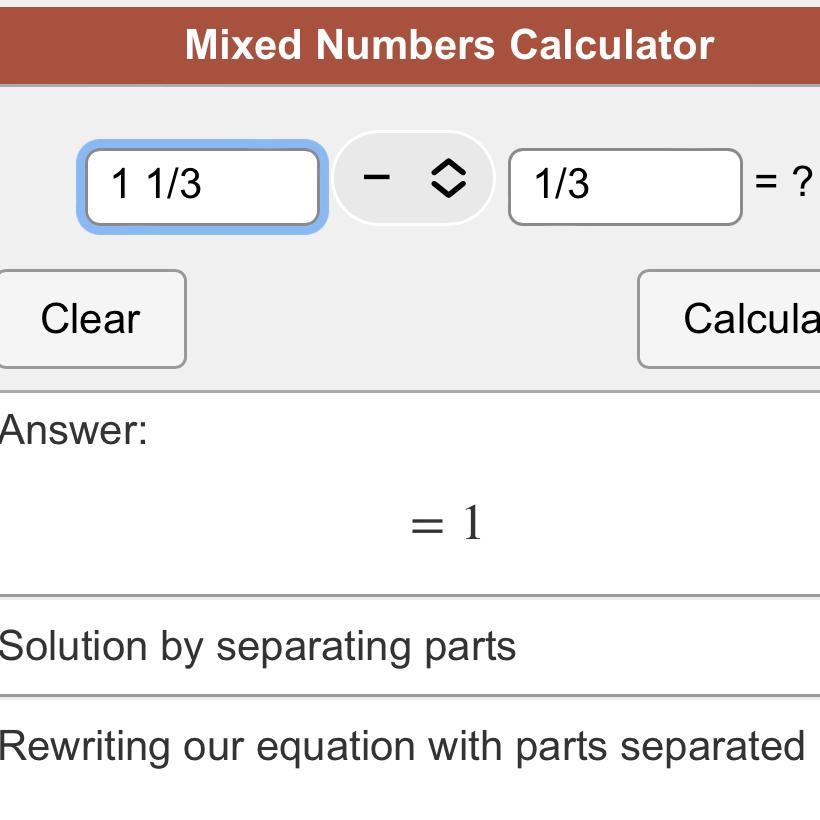Click the up-down chevron arrows on operator selector
This screenshot has width=820, height=820.
point(448,179)
